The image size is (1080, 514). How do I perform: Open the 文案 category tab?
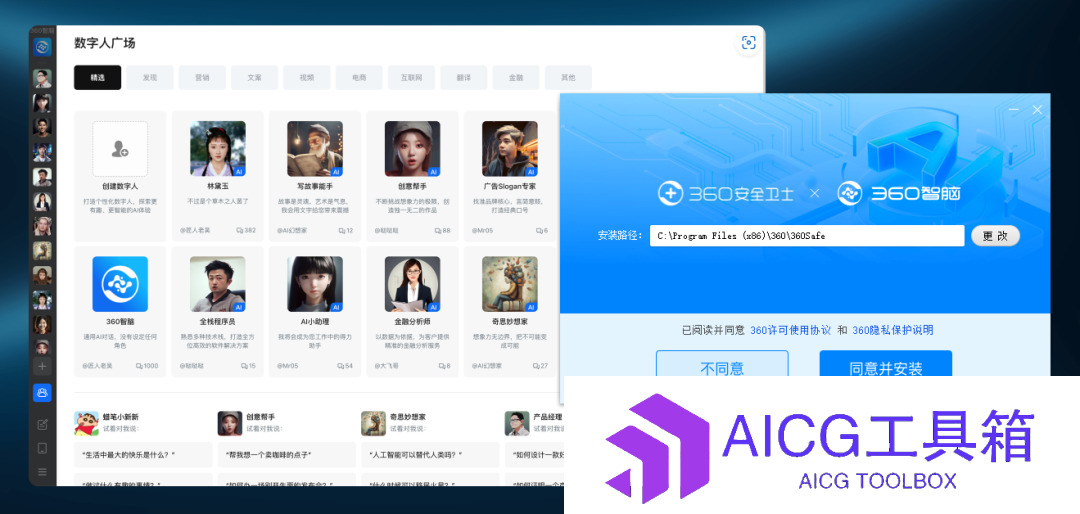[255, 78]
